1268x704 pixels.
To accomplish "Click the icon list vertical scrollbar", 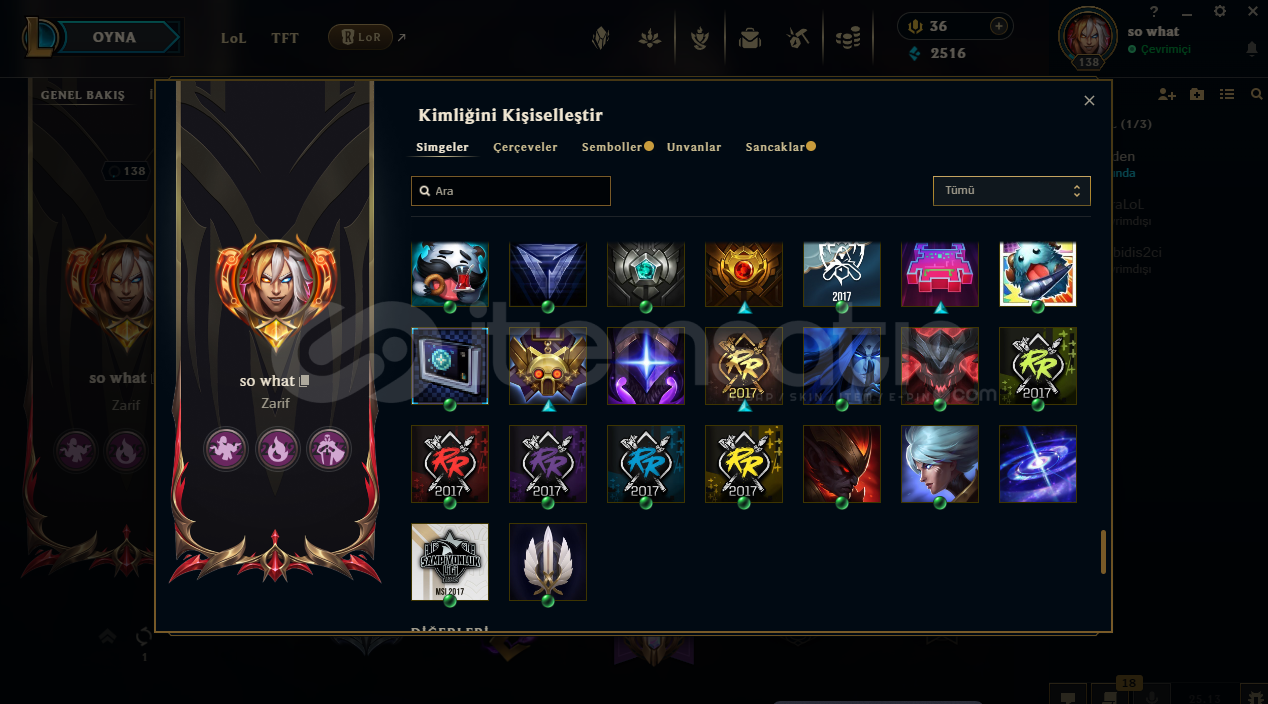I will point(1104,552).
